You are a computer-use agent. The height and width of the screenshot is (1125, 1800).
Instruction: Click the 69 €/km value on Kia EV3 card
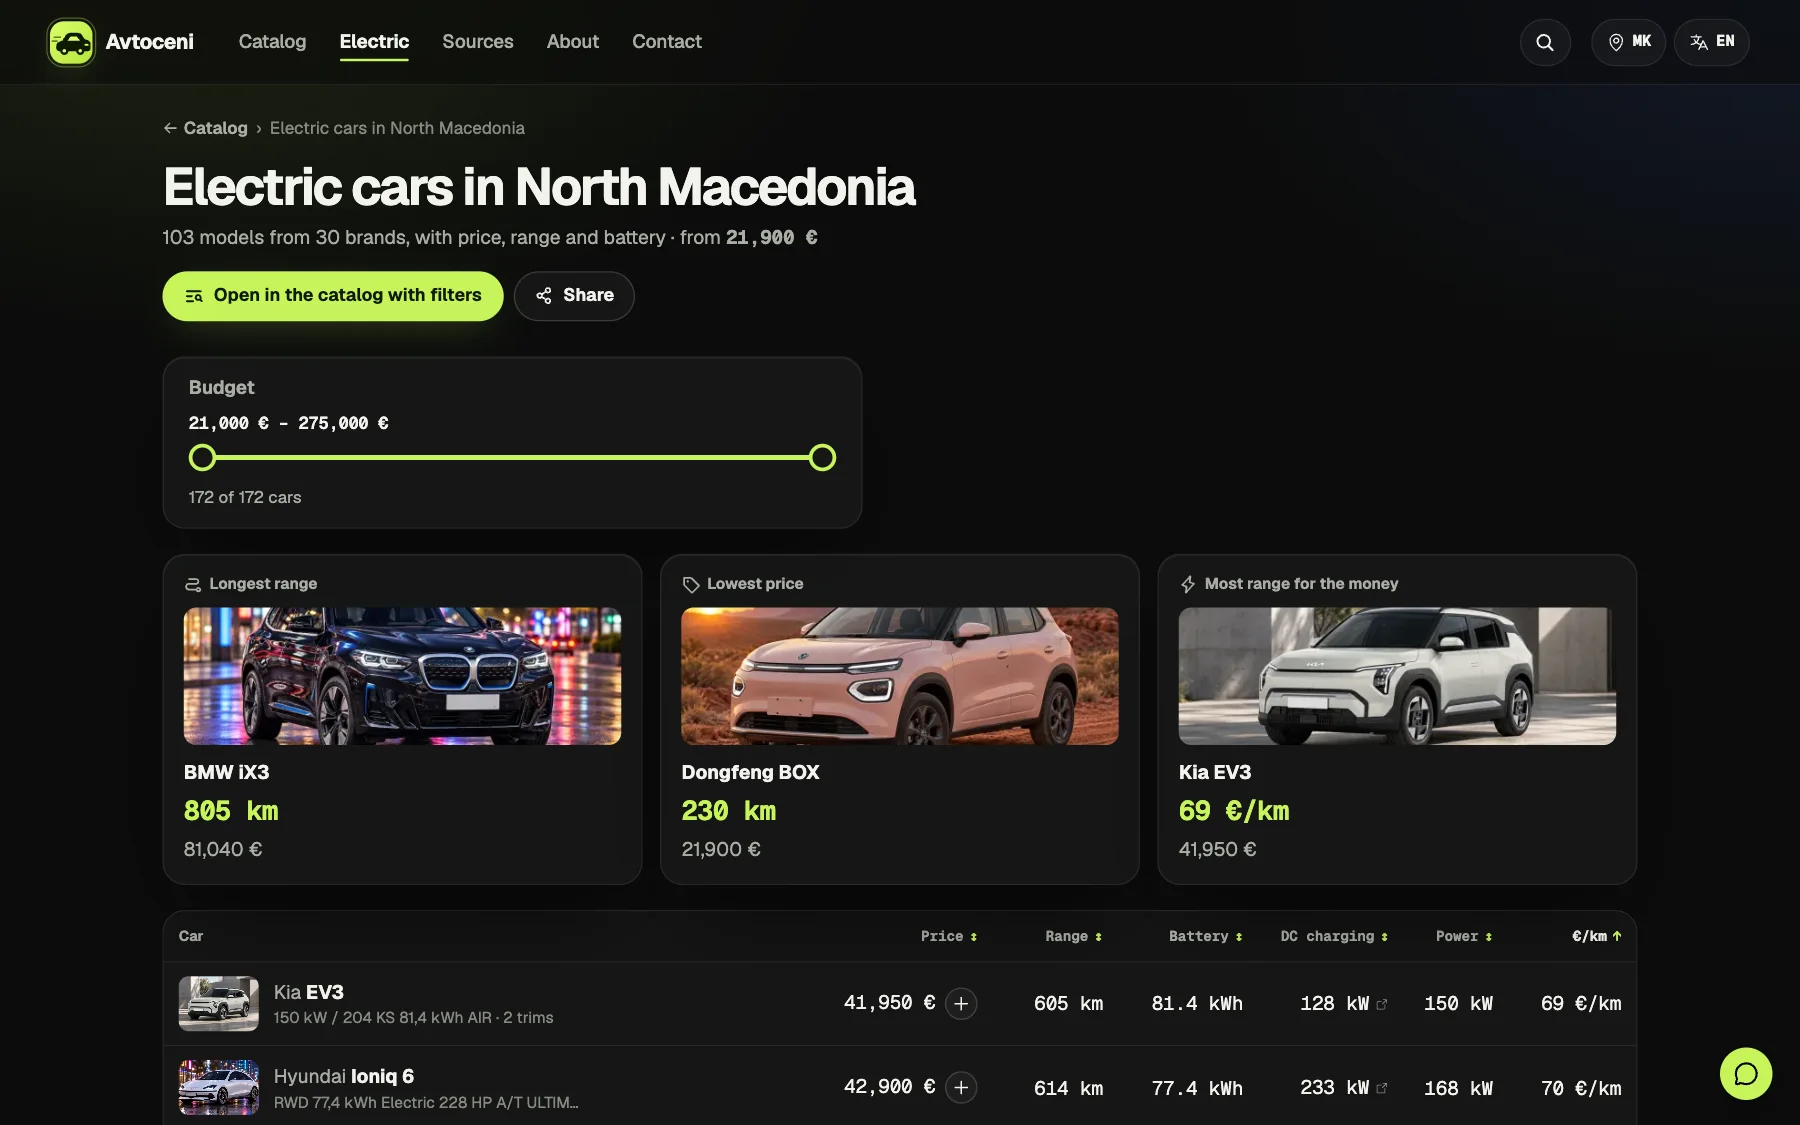click(1234, 811)
